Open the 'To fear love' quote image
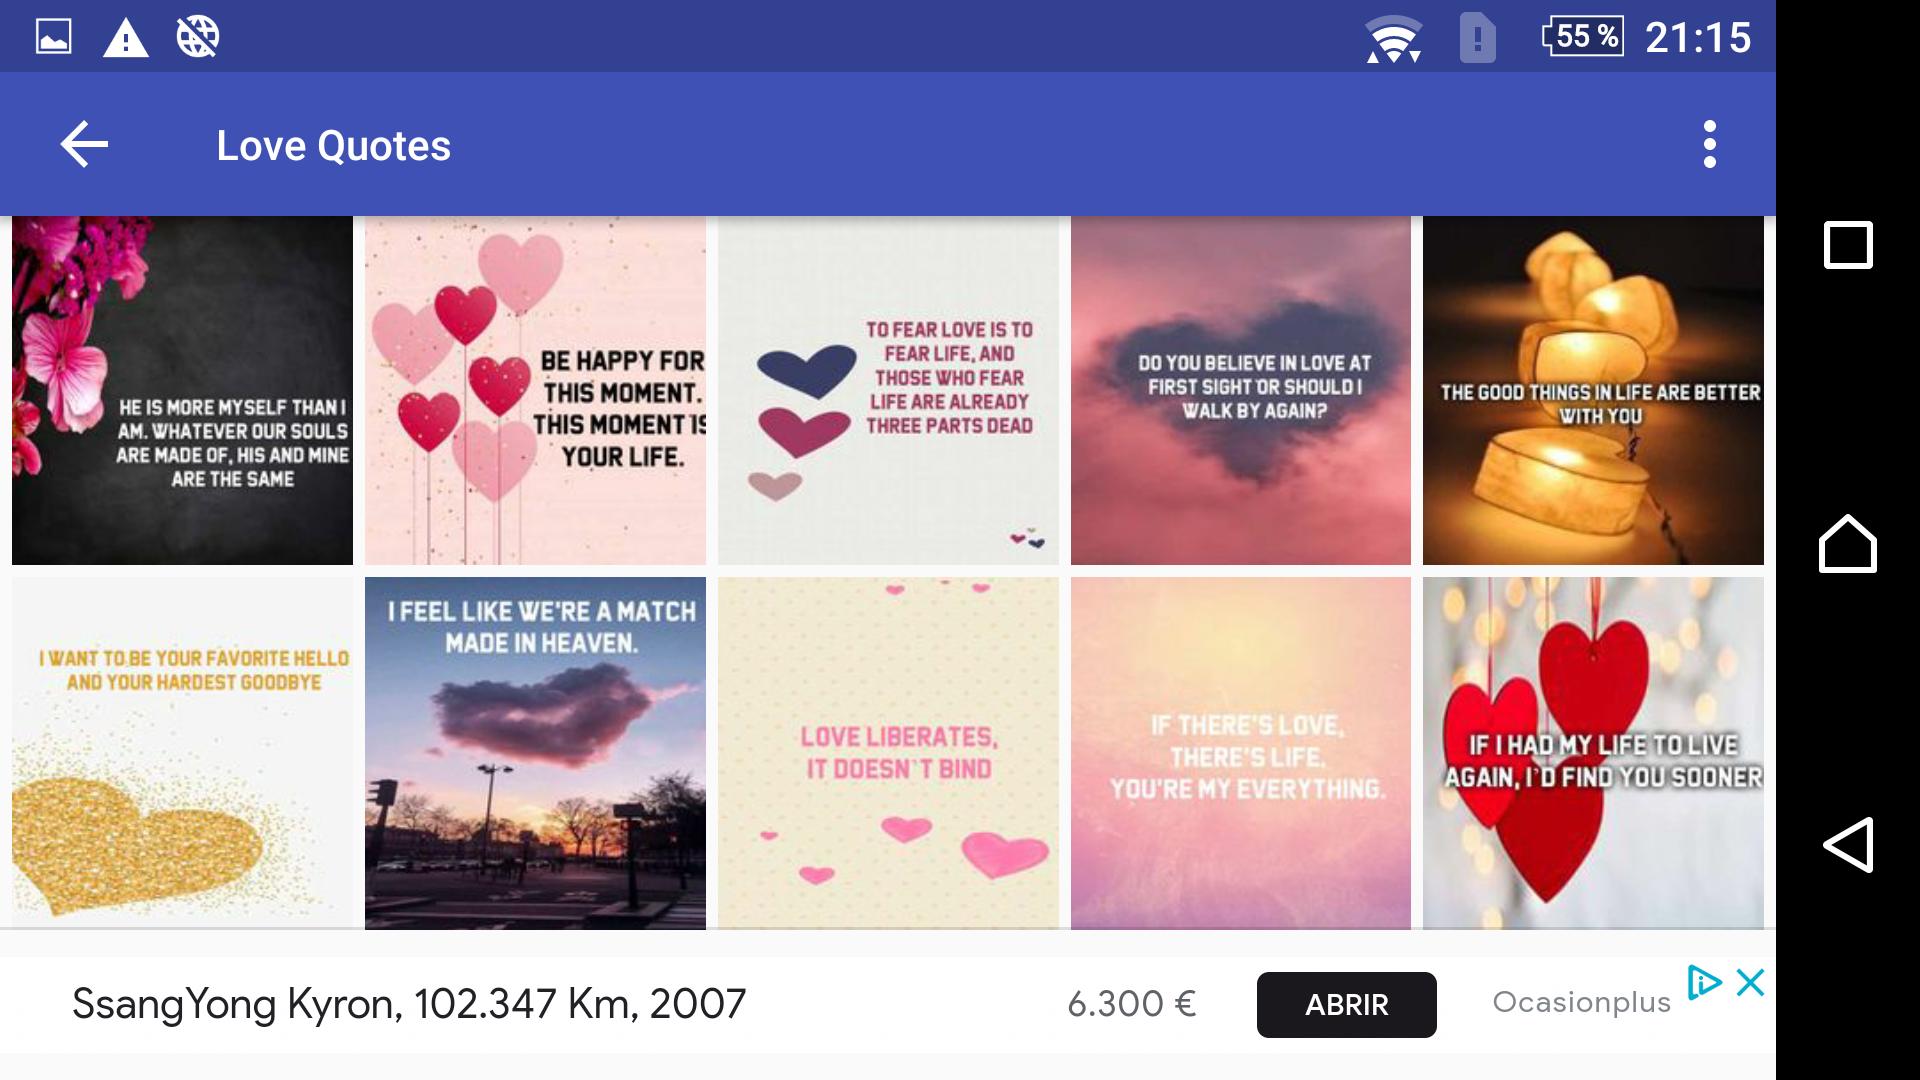 click(888, 391)
